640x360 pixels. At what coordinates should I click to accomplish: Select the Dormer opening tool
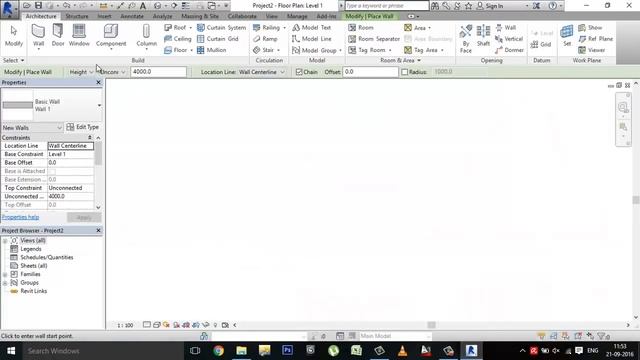(x=509, y=50)
